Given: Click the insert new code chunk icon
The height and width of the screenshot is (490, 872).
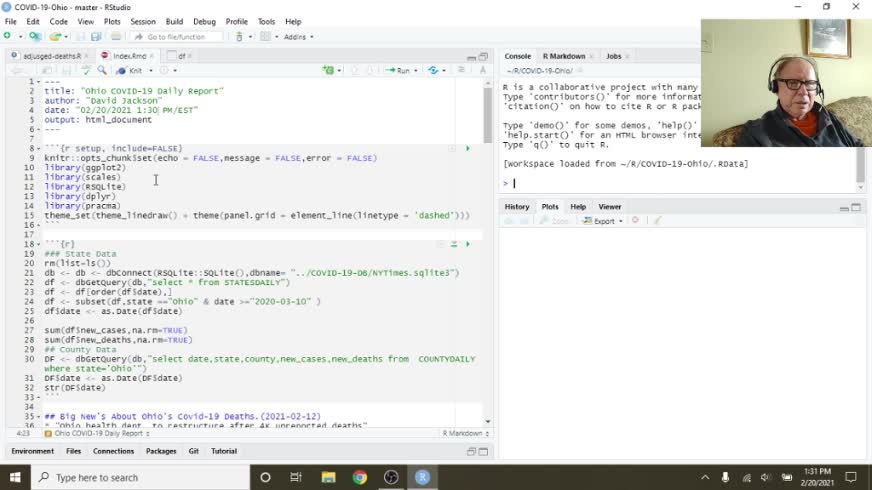Looking at the screenshot, I should (x=328, y=70).
